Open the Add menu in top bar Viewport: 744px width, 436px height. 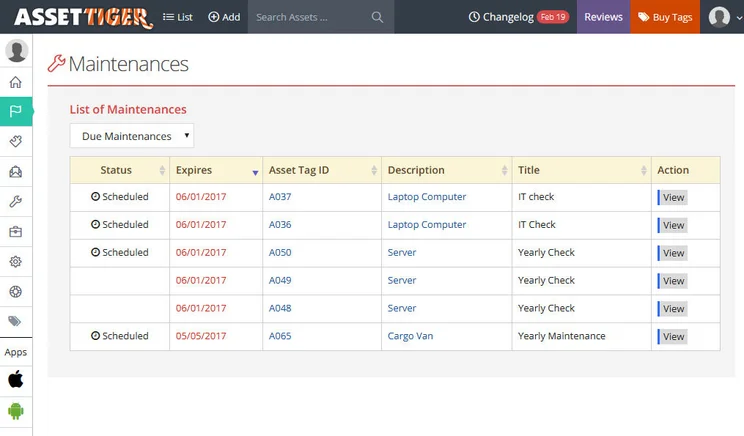pyautogui.click(x=224, y=17)
